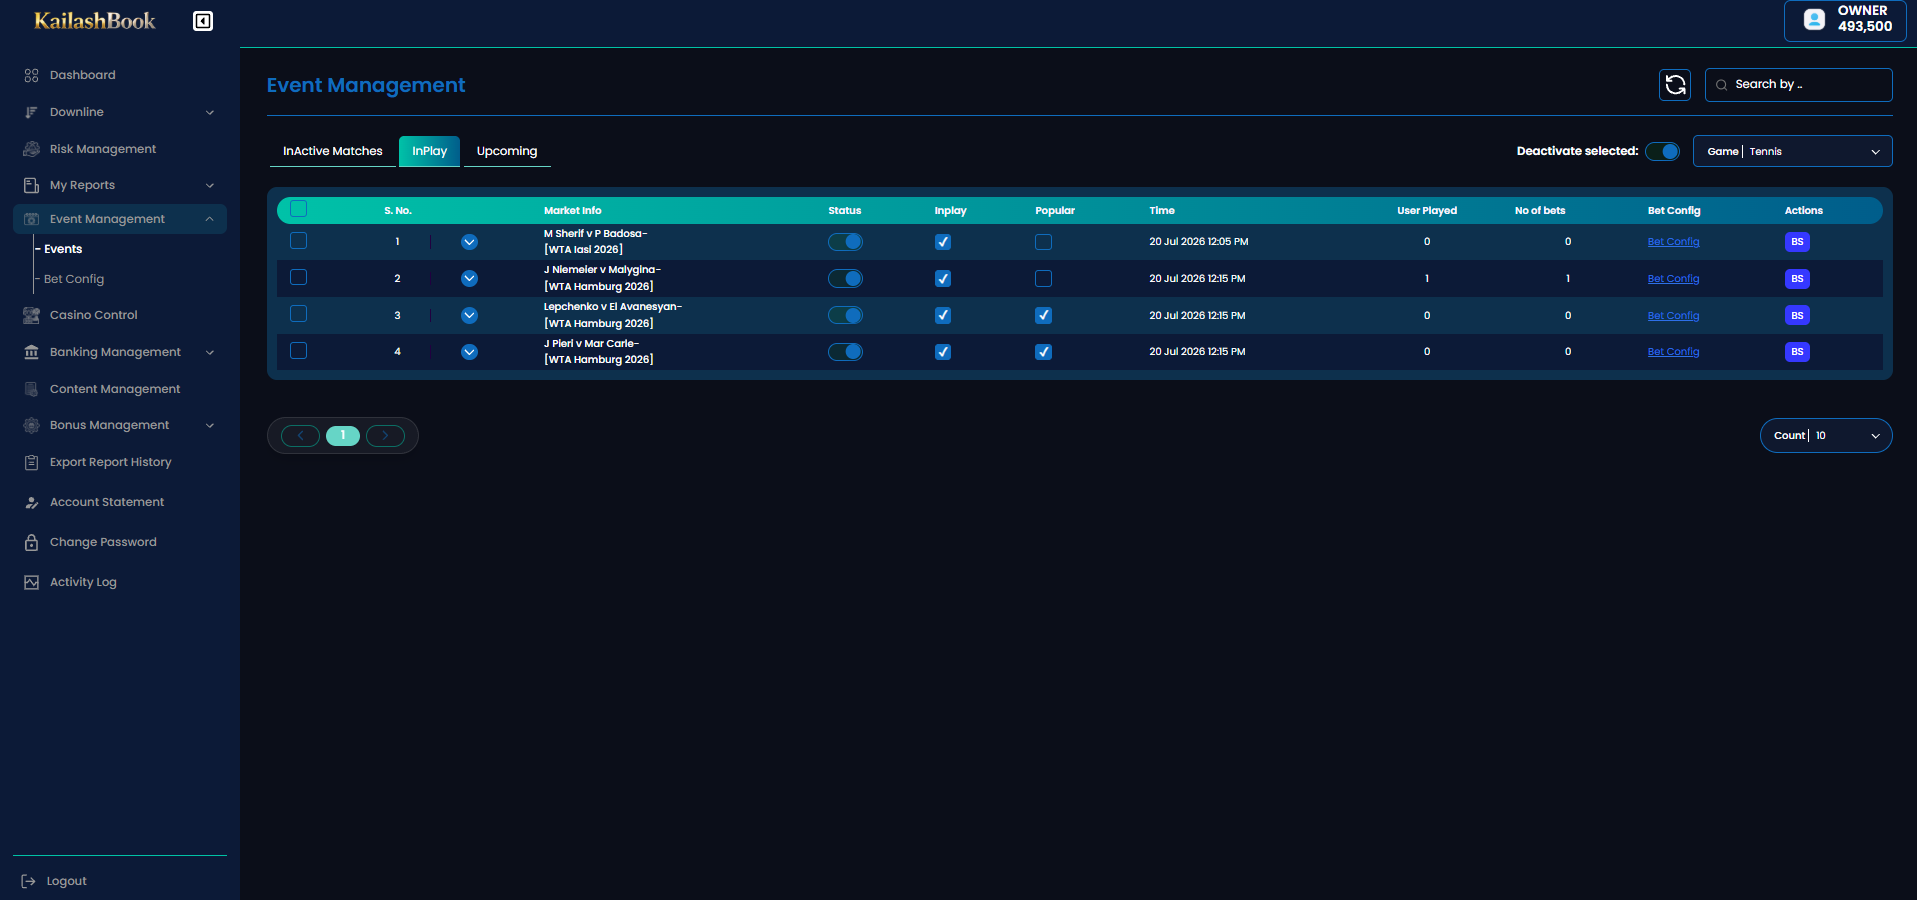This screenshot has width=1917, height=900.
Task: Switch to InActive Matches tab
Action: point(333,151)
